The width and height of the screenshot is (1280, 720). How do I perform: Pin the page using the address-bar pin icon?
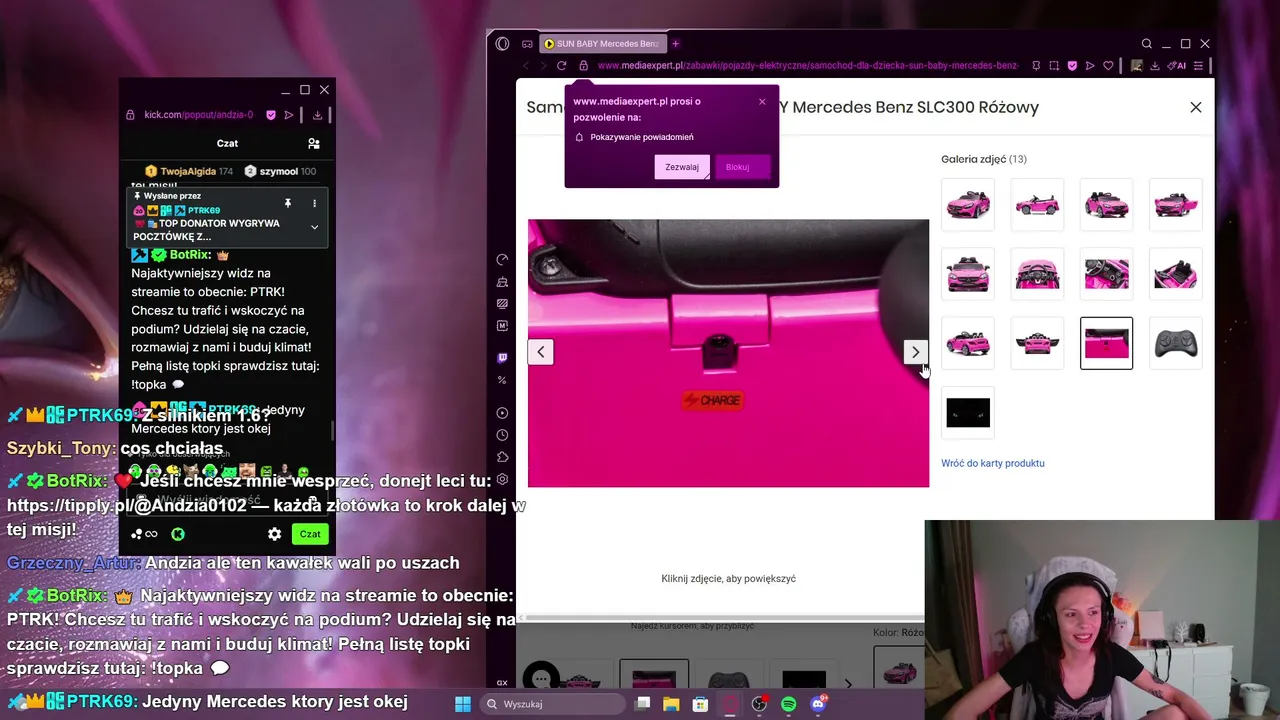[x=1036, y=66]
